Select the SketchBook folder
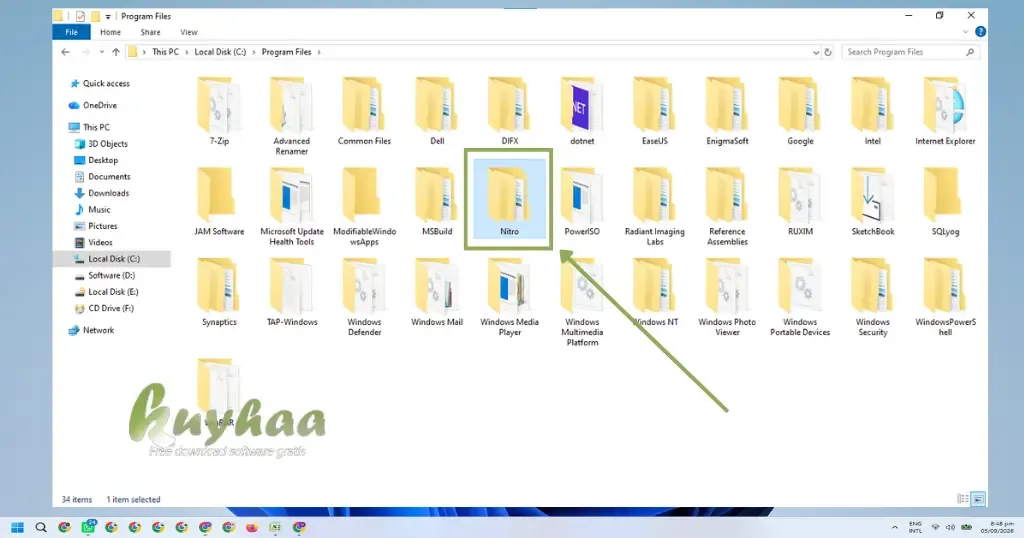 [x=872, y=202]
